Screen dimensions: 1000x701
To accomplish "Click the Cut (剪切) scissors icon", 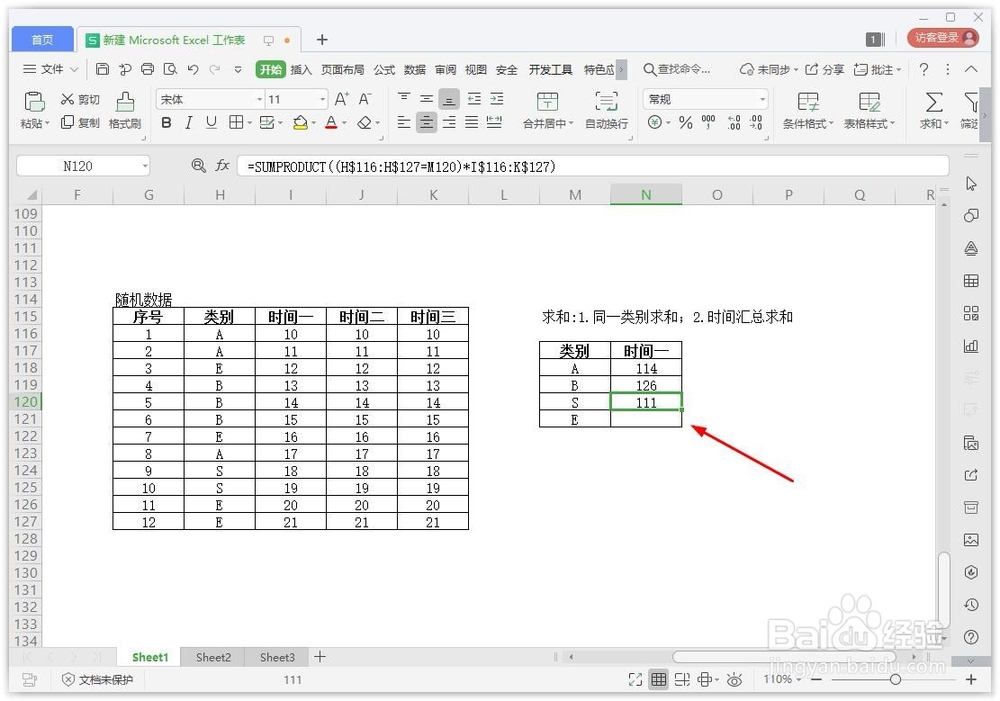I will coord(68,99).
